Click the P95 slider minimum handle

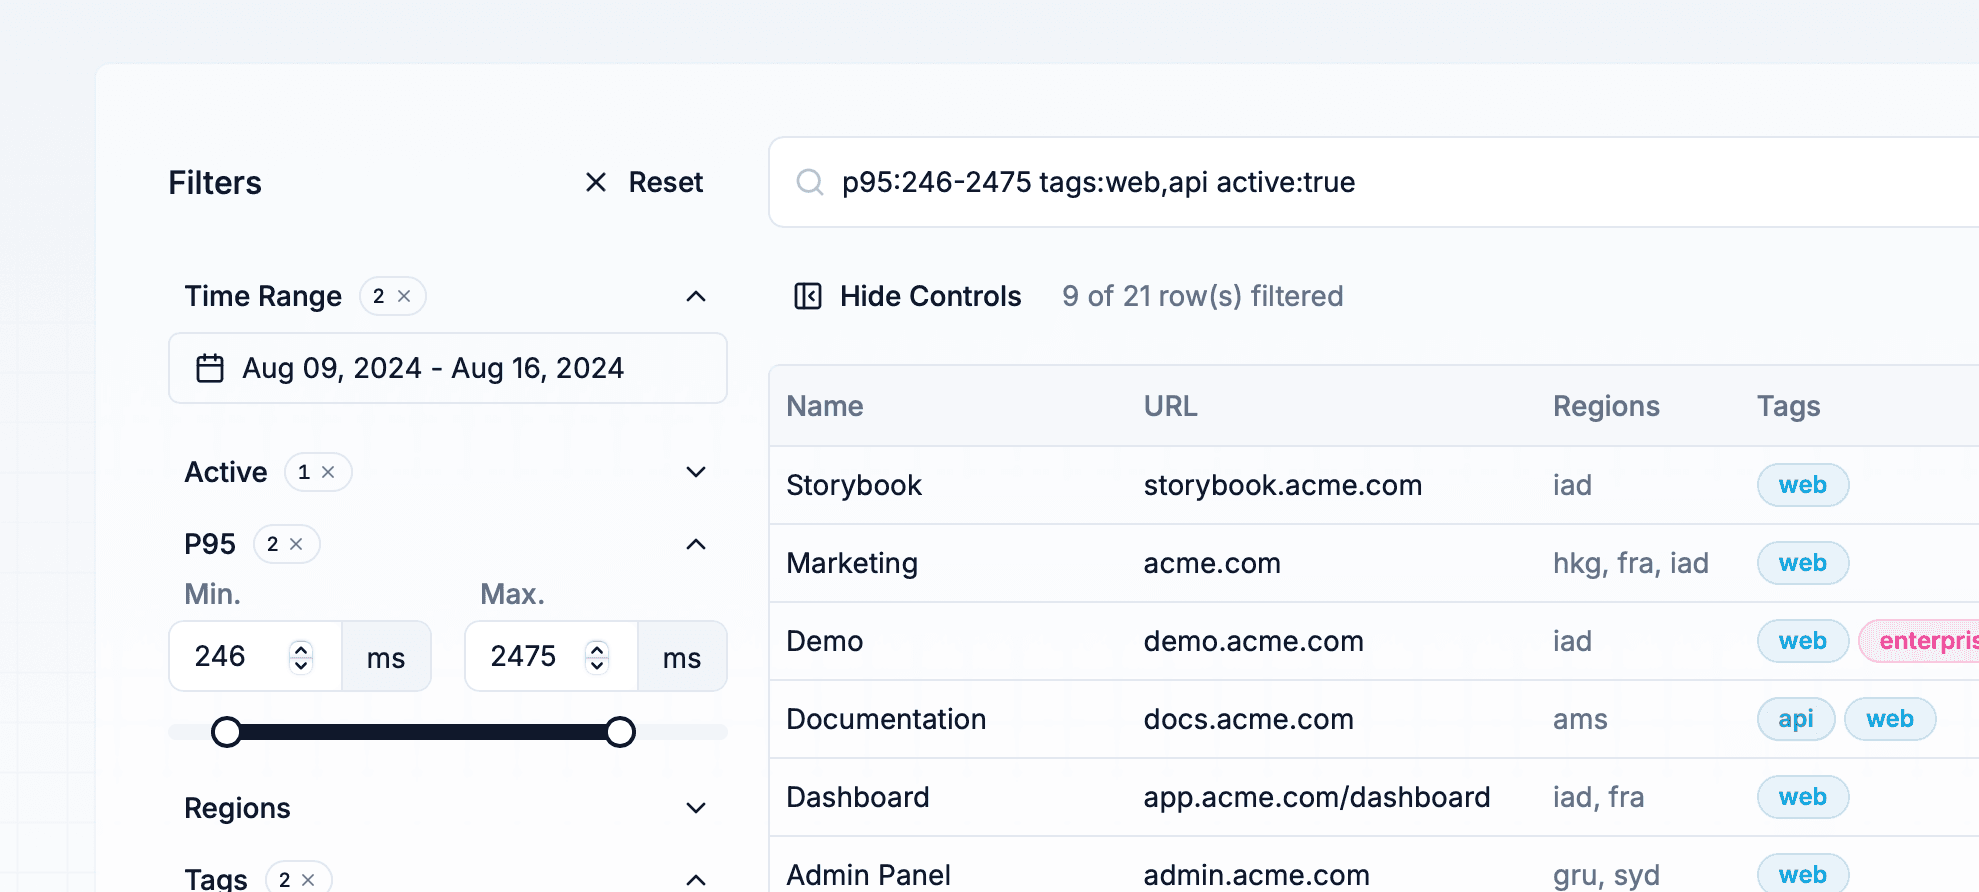(x=227, y=732)
